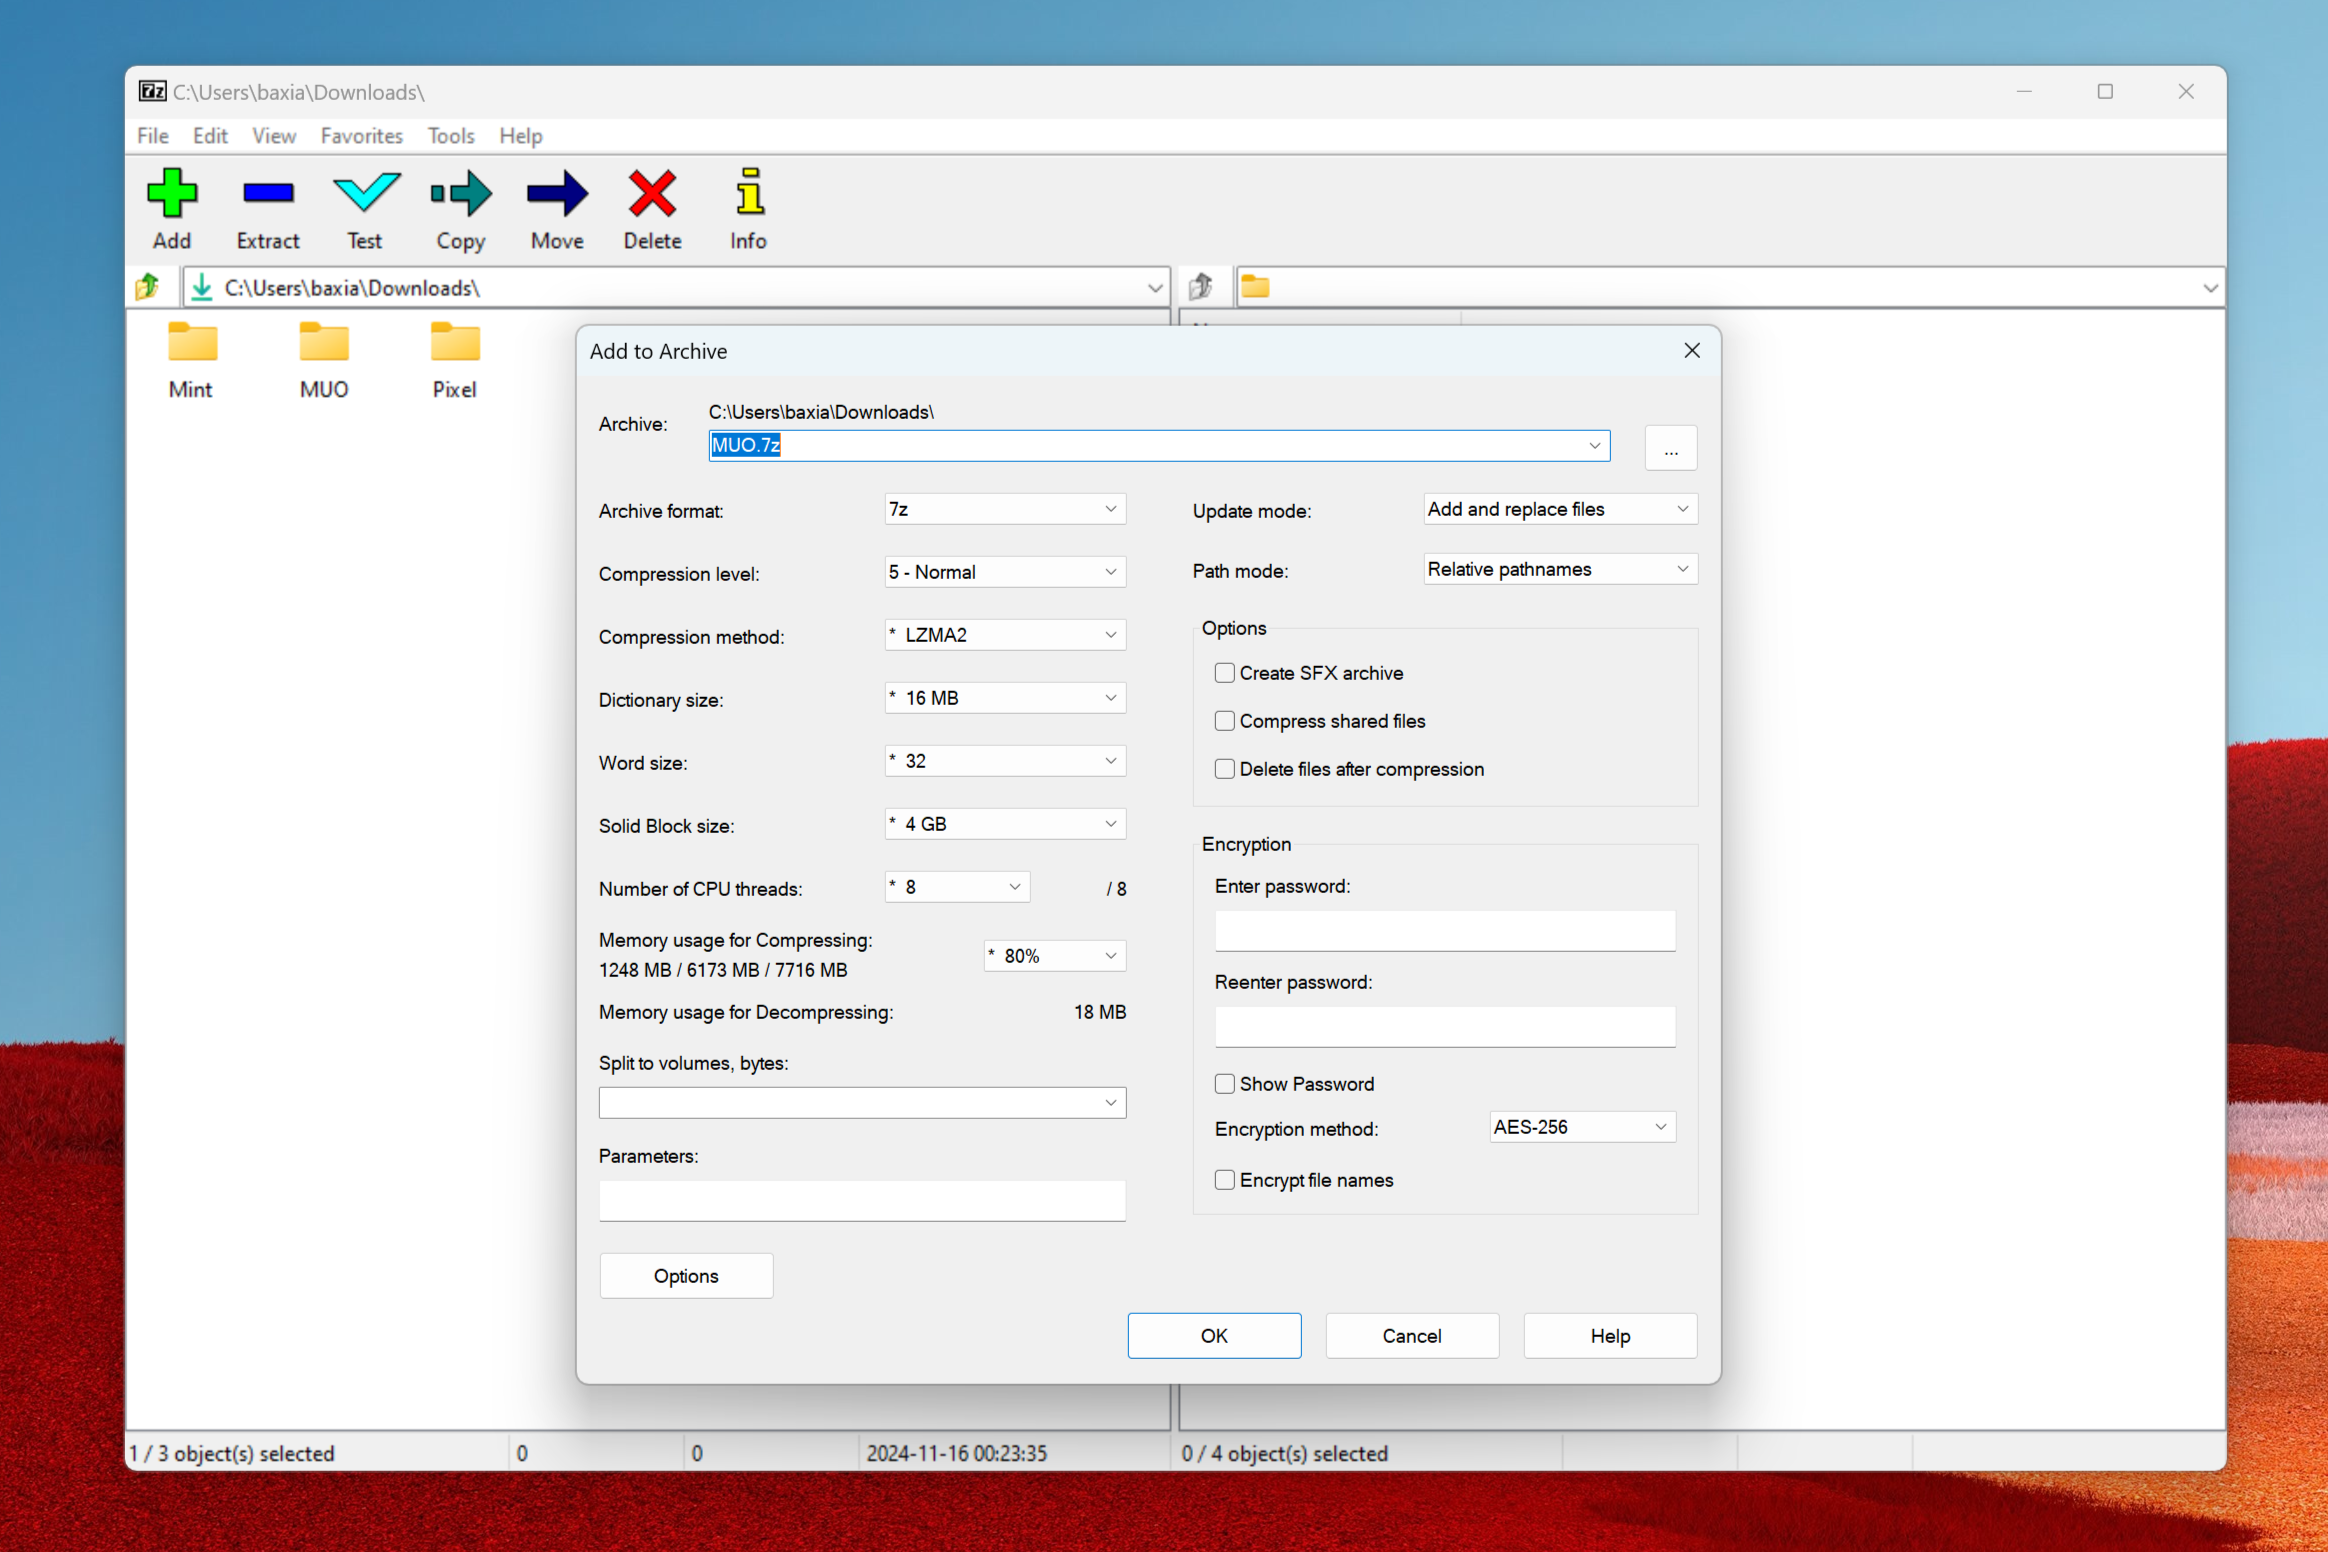The width and height of the screenshot is (2328, 1552).
Task: Click the Options button
Action: click(686, 1273)
